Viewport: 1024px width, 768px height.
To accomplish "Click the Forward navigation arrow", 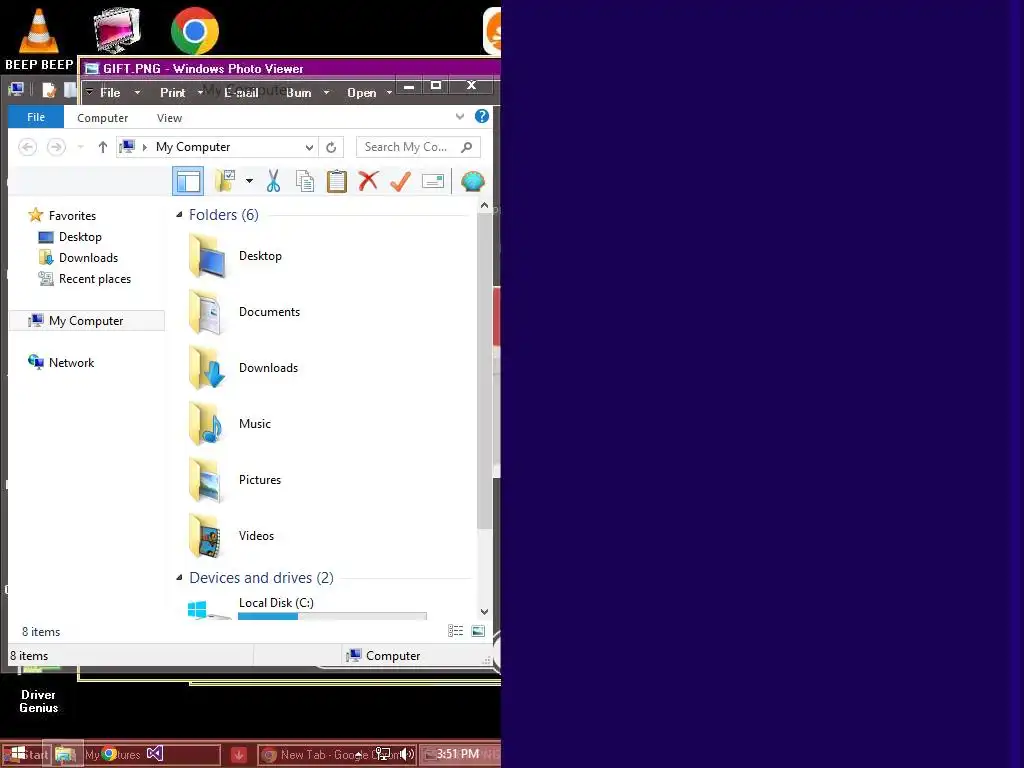I will coord(56,147).
